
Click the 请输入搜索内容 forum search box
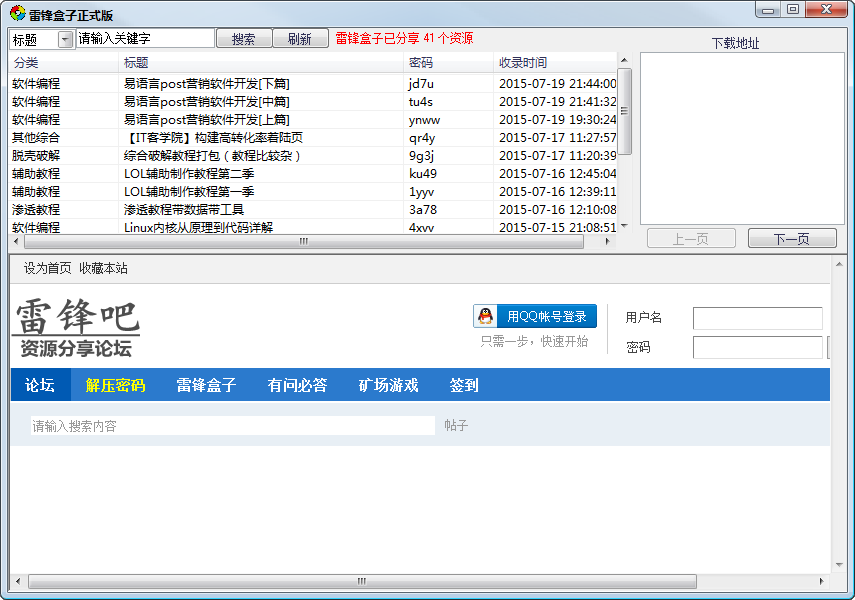coord(233,425)
